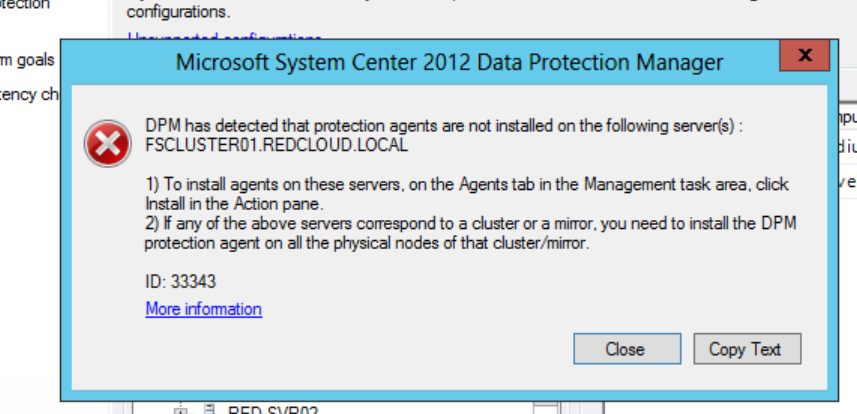The height and width of the screenshot is (414, 857).
Task: Click the 'goals' item in the left pane
Action: pyautogui.click(x=27, y=59)
